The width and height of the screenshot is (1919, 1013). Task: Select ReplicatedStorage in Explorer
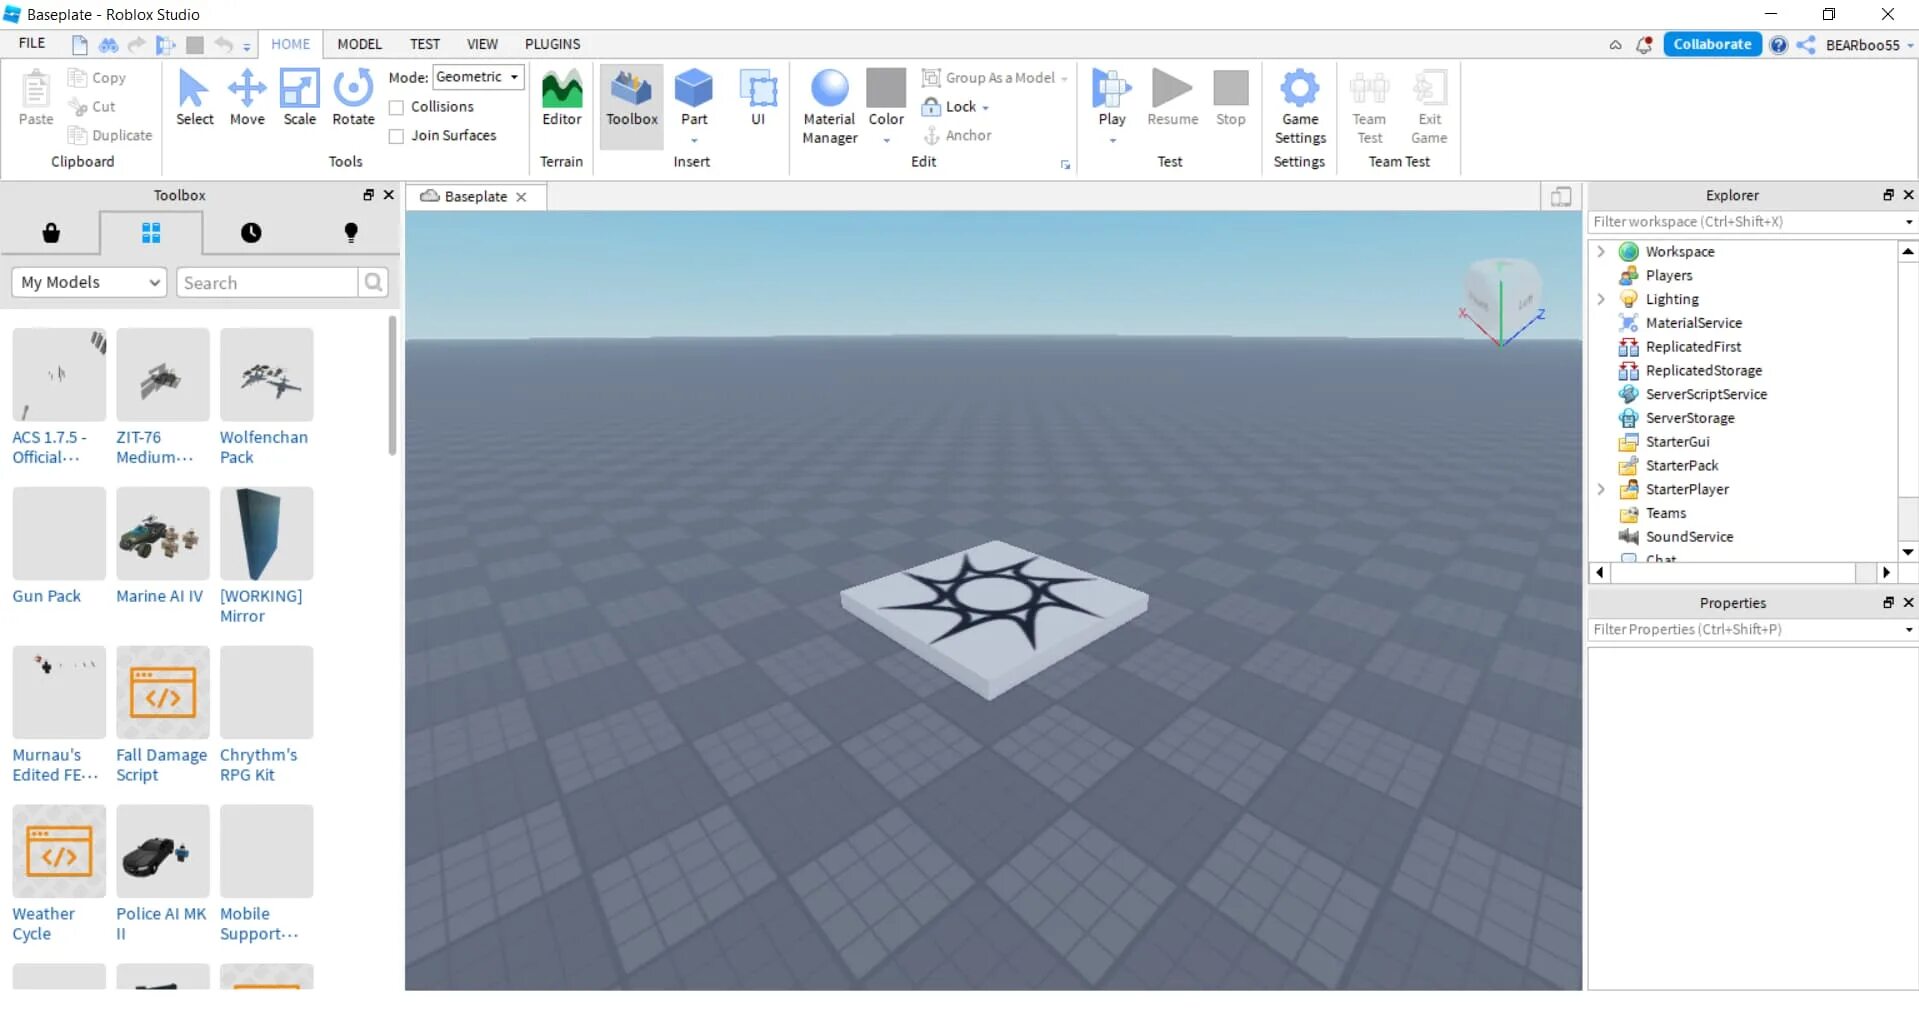click(x=1704, y=370)
